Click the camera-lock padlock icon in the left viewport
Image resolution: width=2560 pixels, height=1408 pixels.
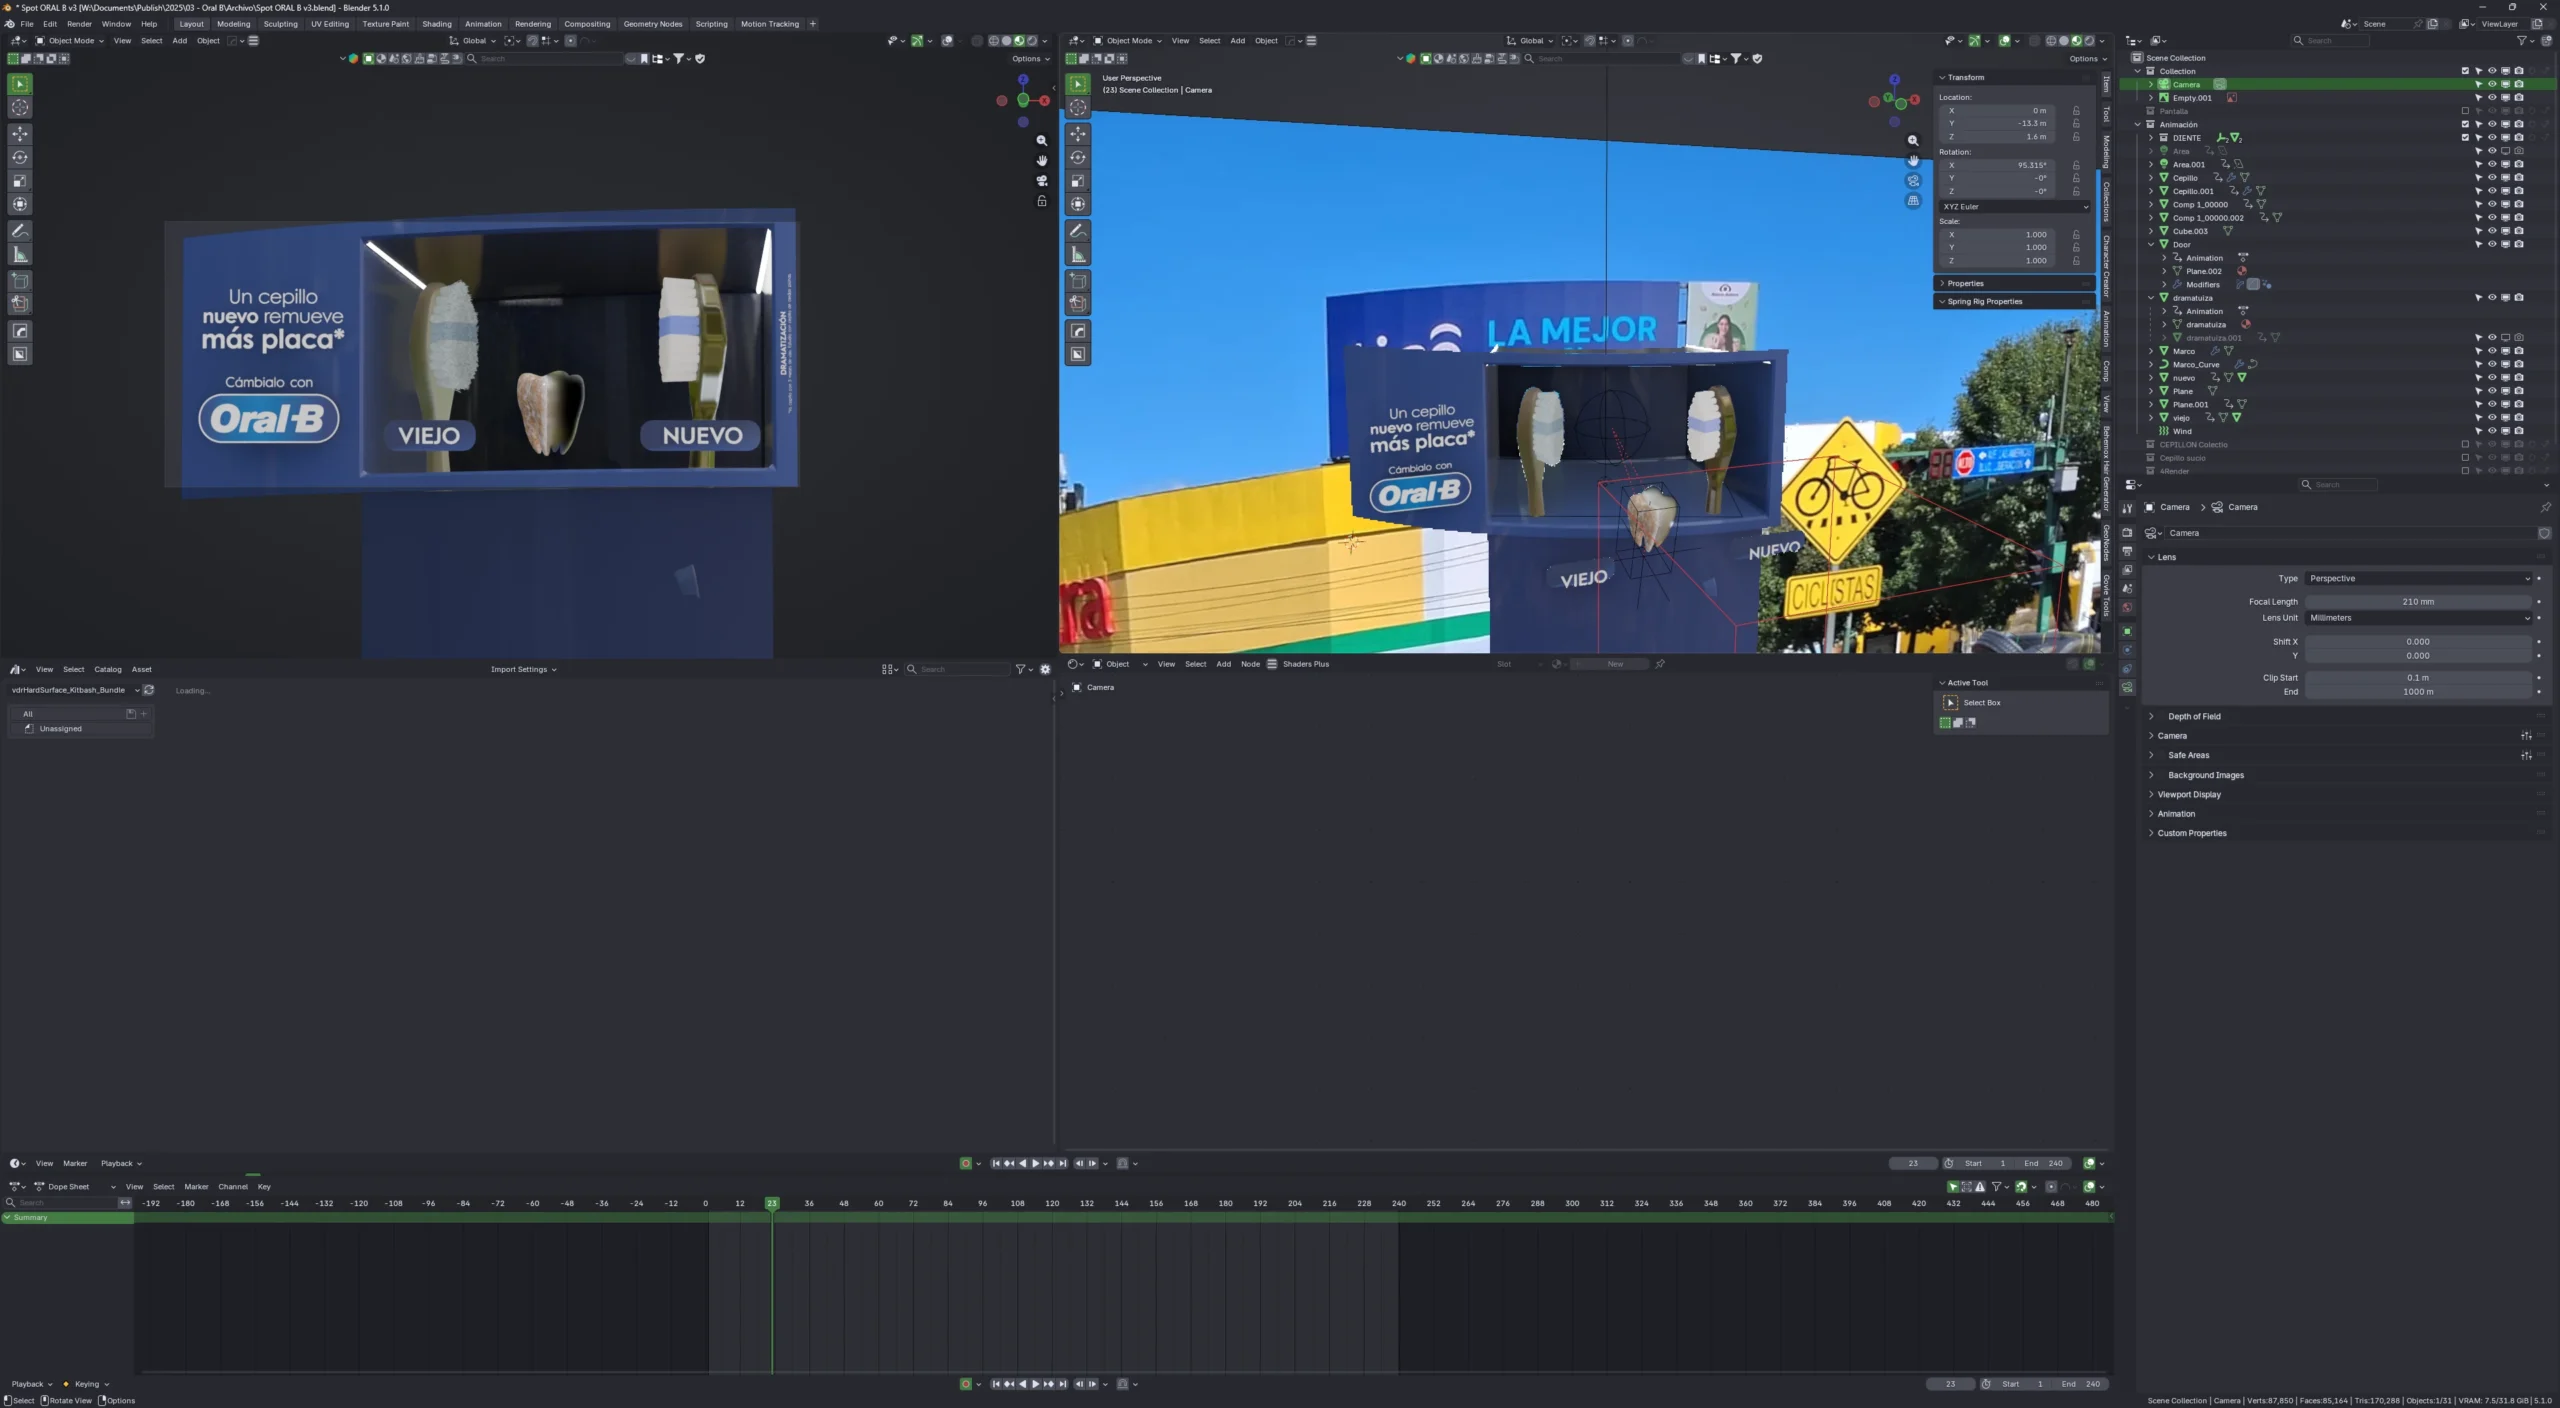[x=1042, y=201]
